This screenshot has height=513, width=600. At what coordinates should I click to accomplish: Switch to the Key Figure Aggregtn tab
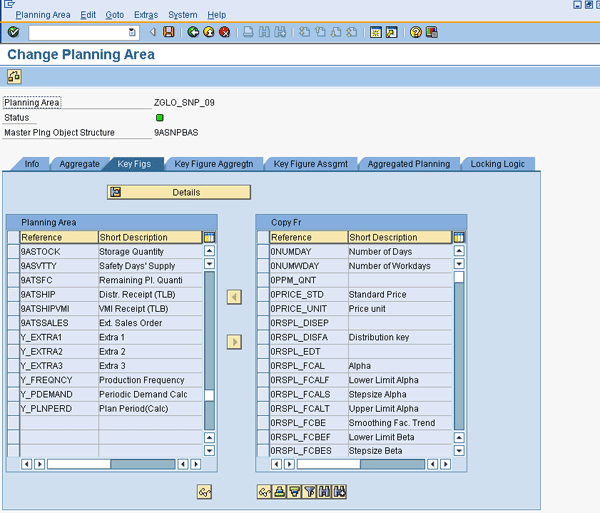213,163
